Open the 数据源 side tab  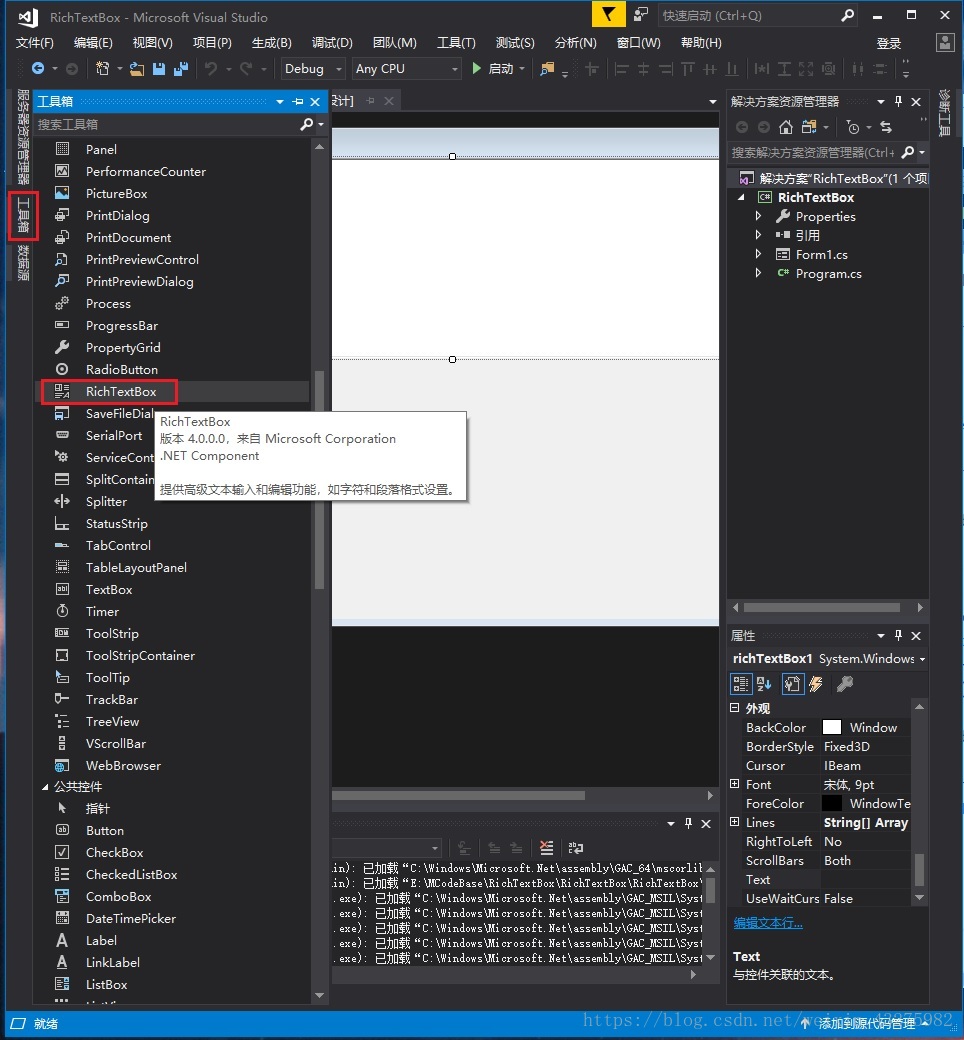coord(23,262)
